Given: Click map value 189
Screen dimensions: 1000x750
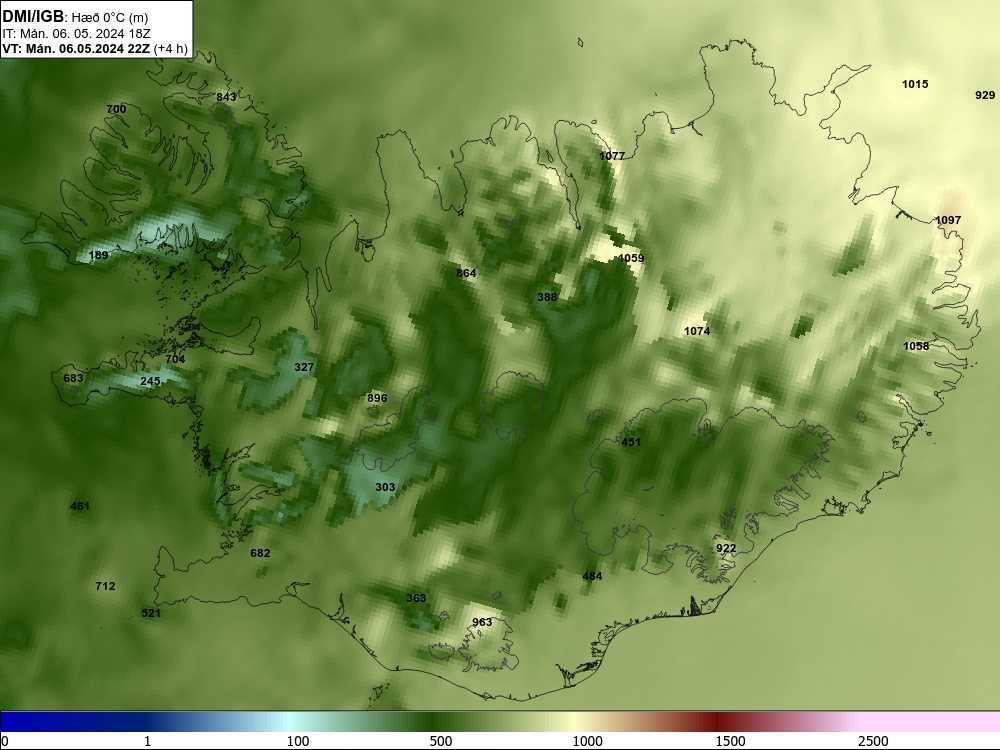Looking at the screenshot, I should pos(98,255).
